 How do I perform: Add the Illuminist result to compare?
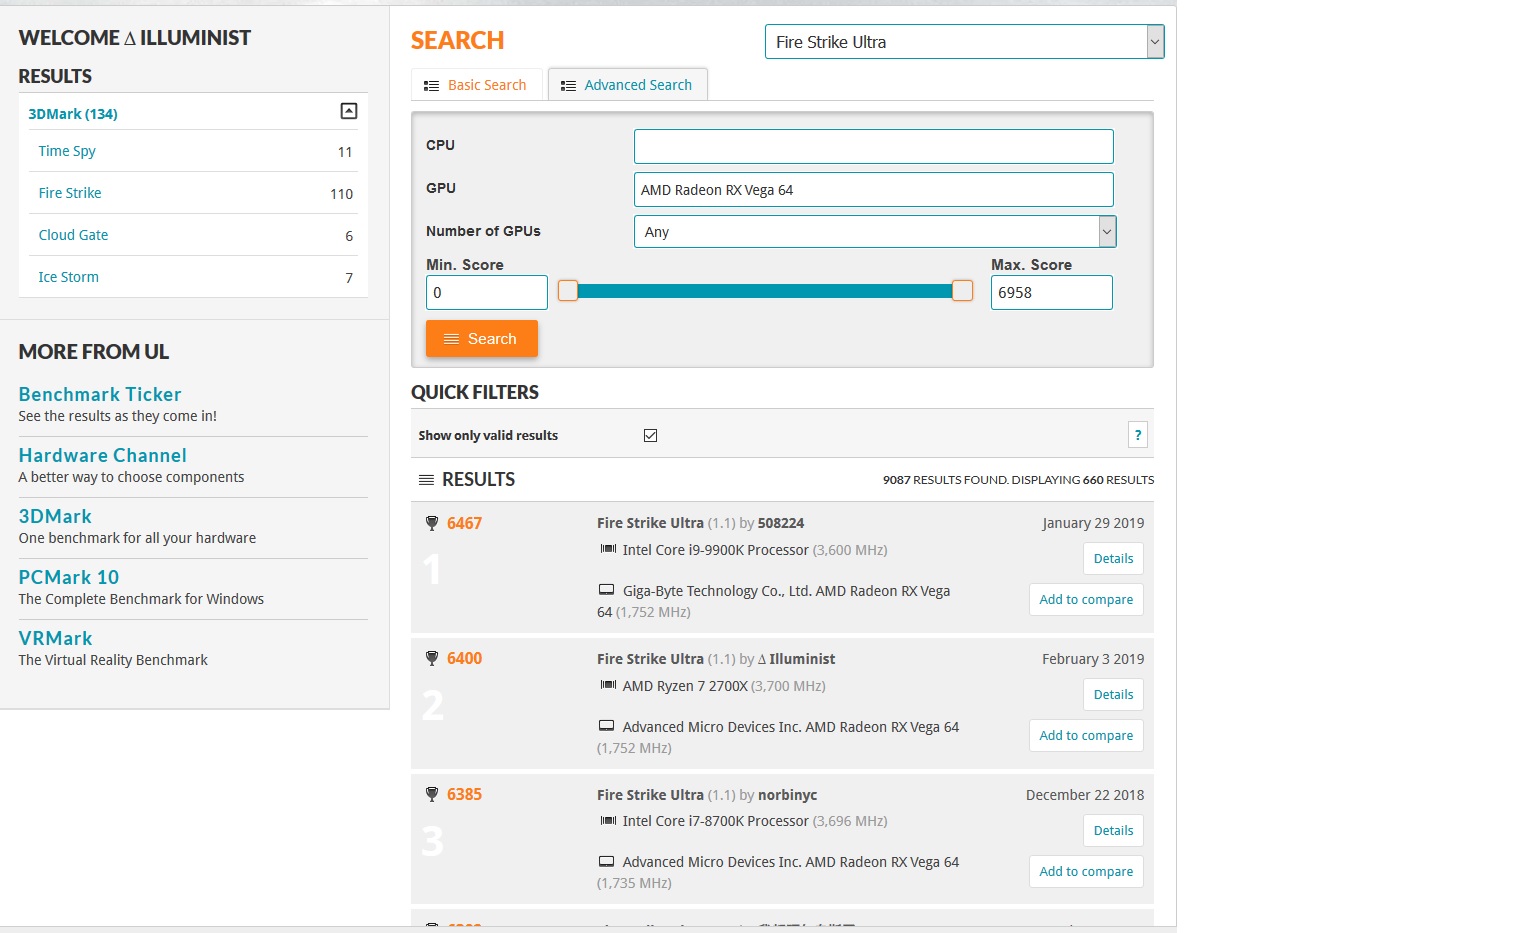click(x=1086, y=736)
